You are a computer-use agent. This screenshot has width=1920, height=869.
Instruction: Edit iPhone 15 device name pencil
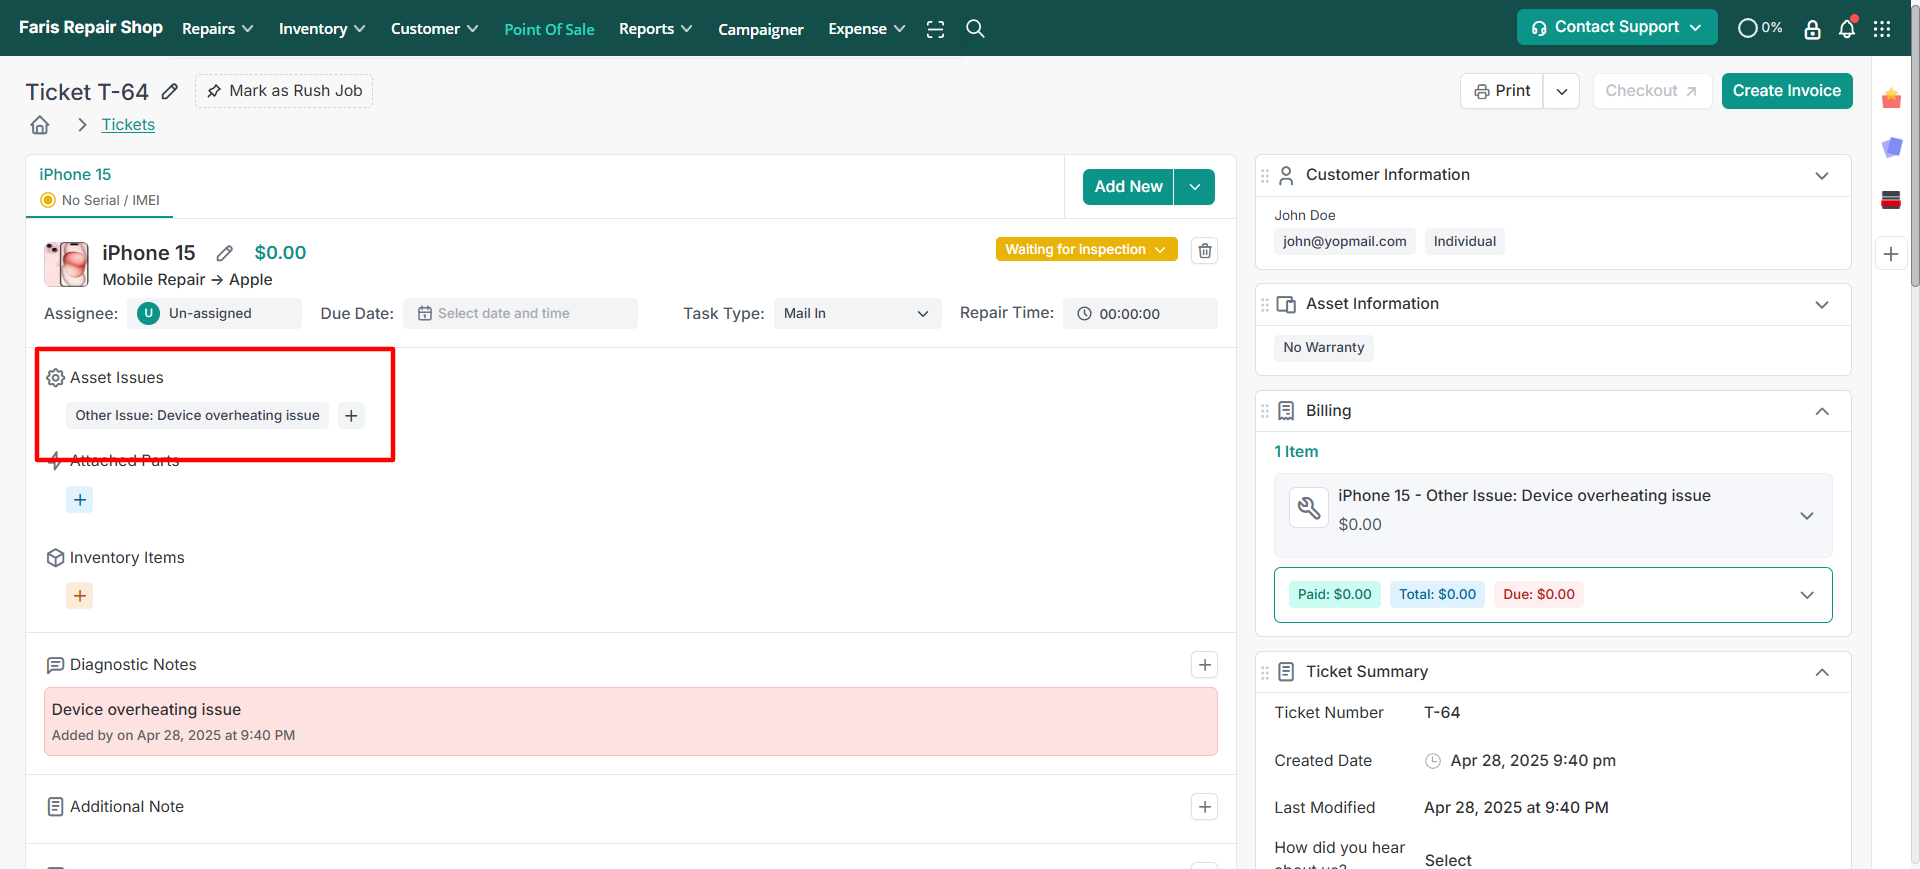[x=225, y=253]
